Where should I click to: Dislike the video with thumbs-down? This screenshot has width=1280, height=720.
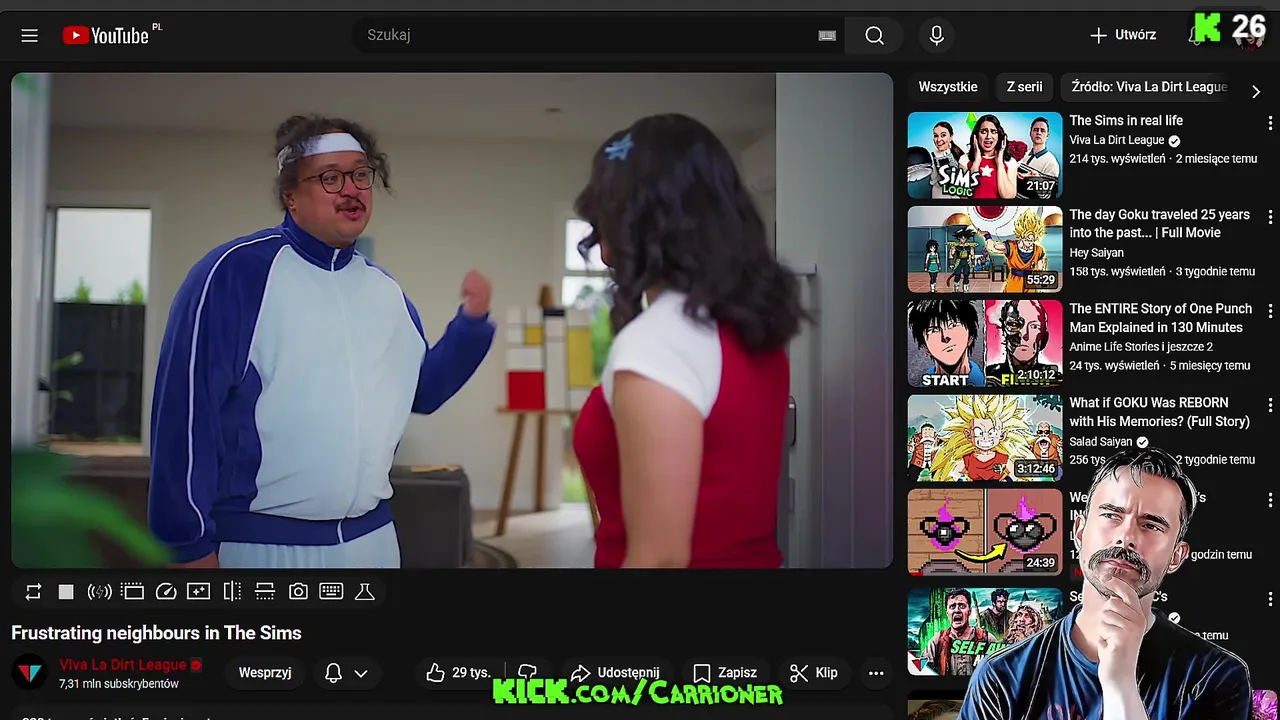[528, 673]
